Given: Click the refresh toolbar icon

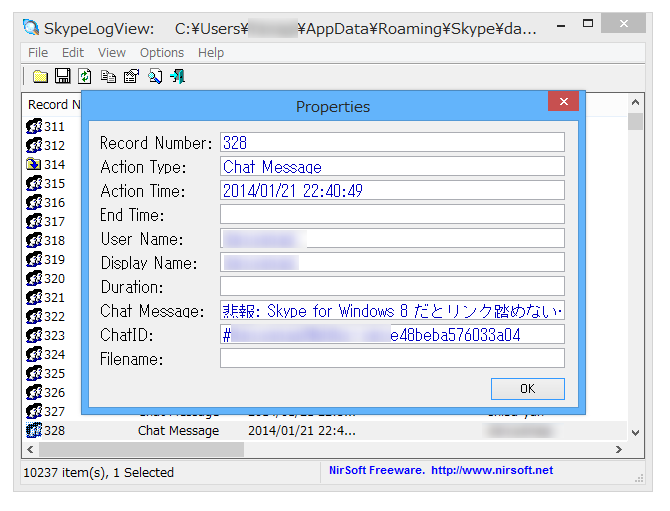Looking at the screenshot, I should click(85, 76).
